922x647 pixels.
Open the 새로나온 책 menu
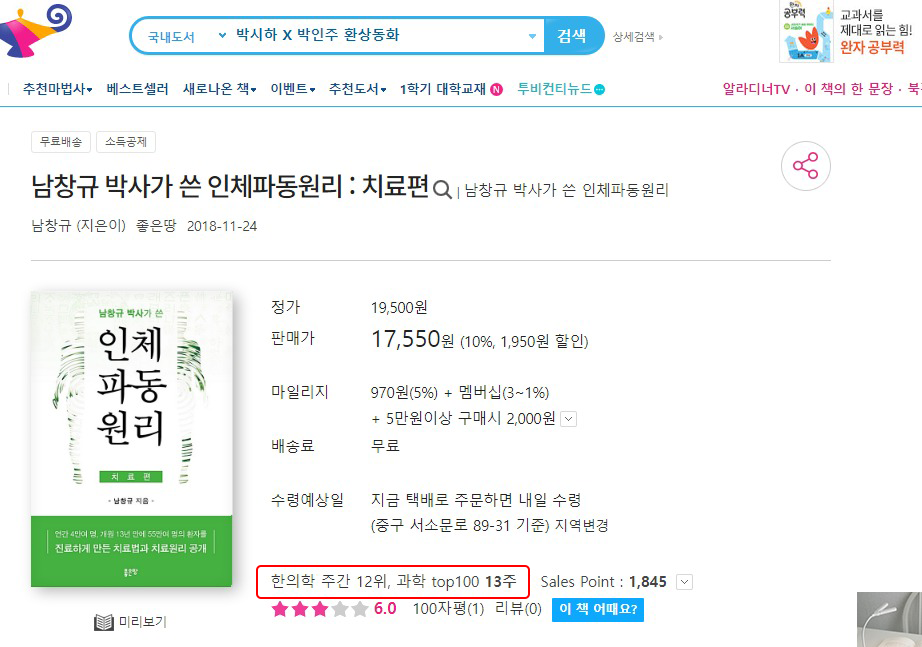point(219,89)
